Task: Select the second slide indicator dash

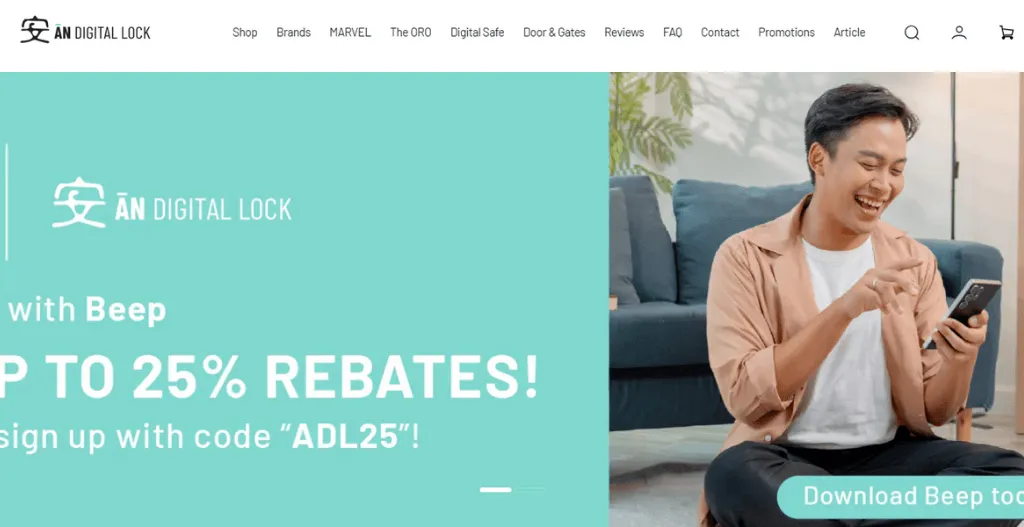Action: coord(529,489)
